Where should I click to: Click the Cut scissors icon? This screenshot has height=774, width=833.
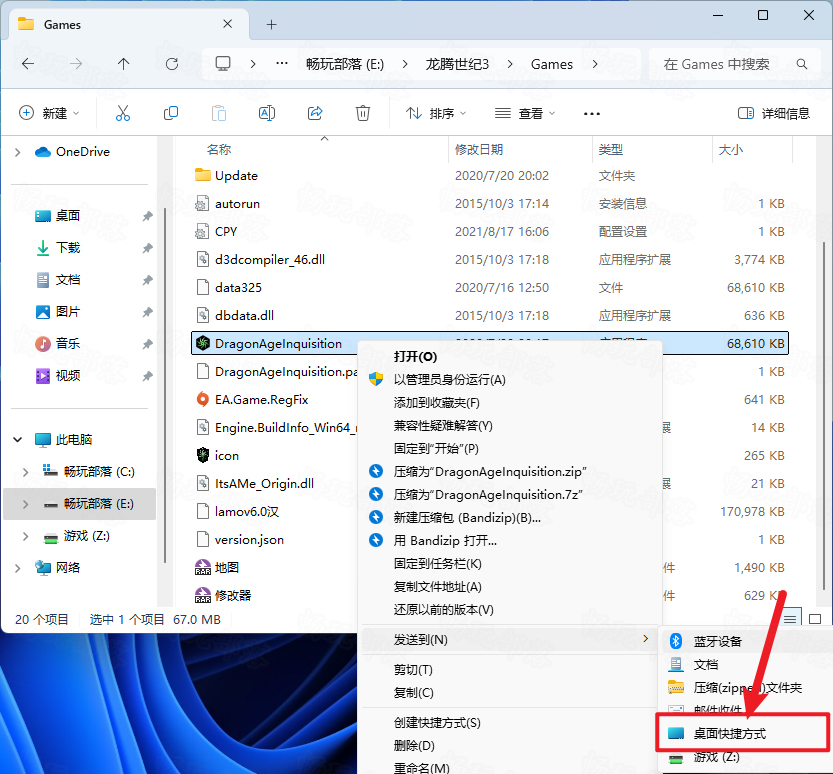(x=123, y=113)
